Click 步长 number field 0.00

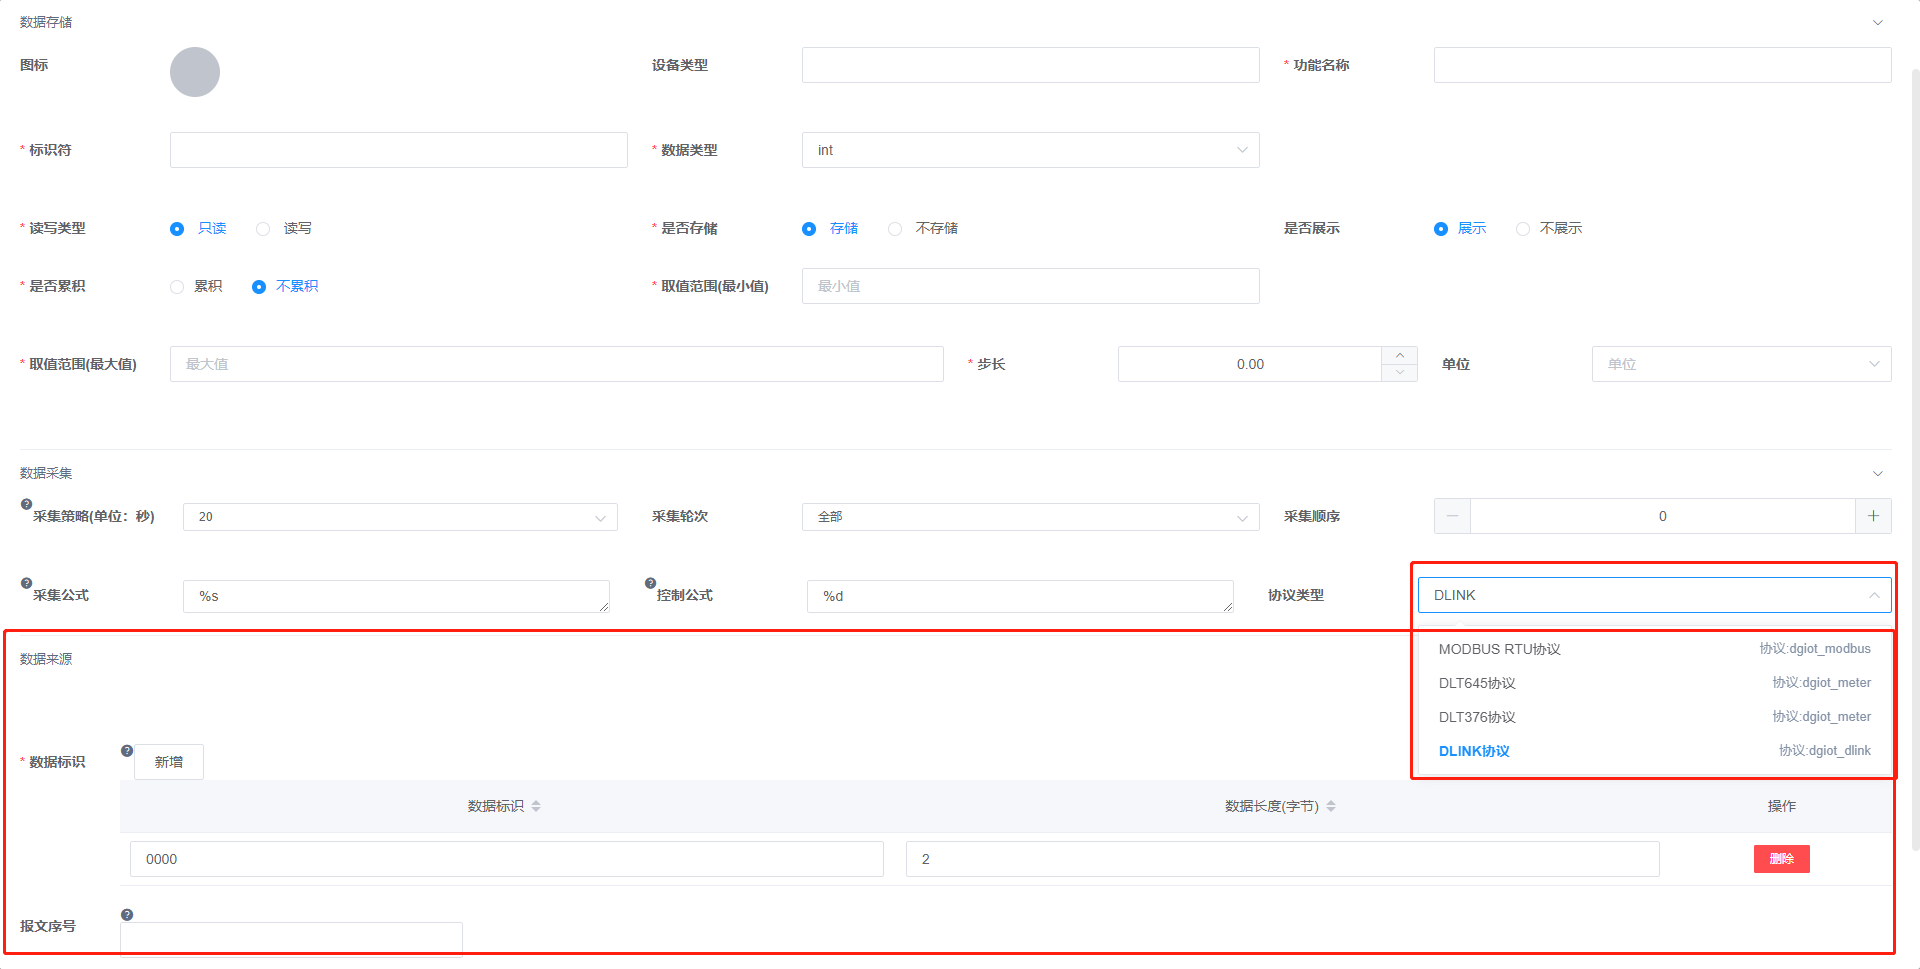pos(1250,364)
